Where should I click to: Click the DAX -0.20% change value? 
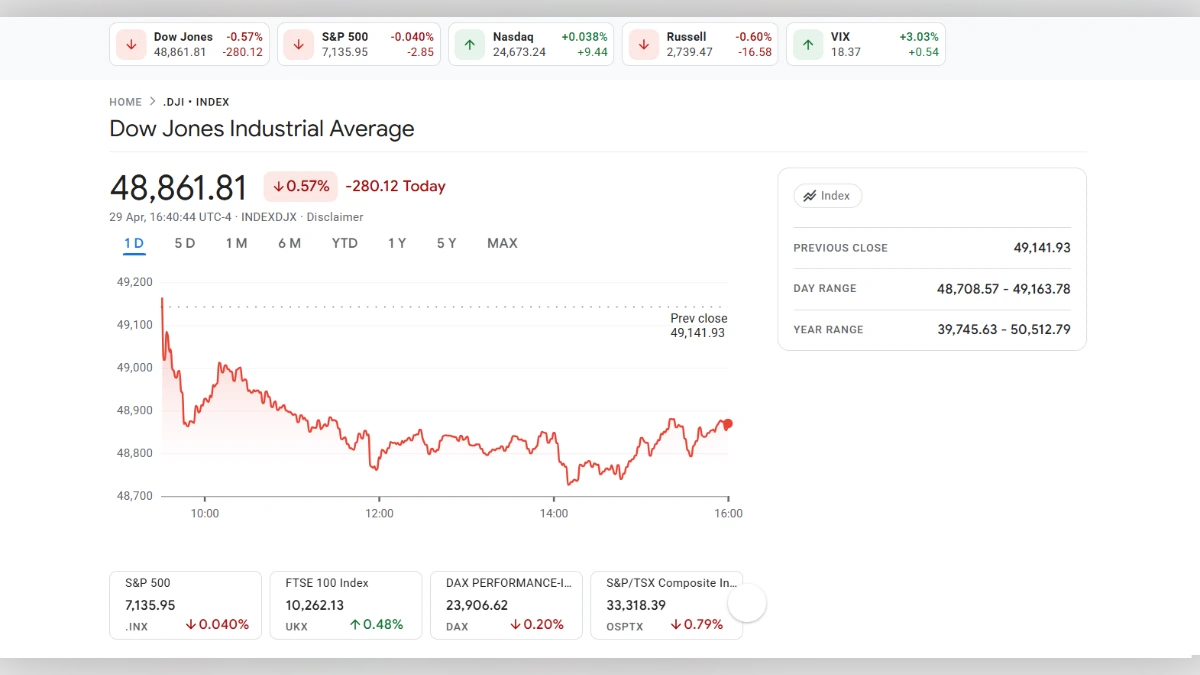(x=537, y=625)
